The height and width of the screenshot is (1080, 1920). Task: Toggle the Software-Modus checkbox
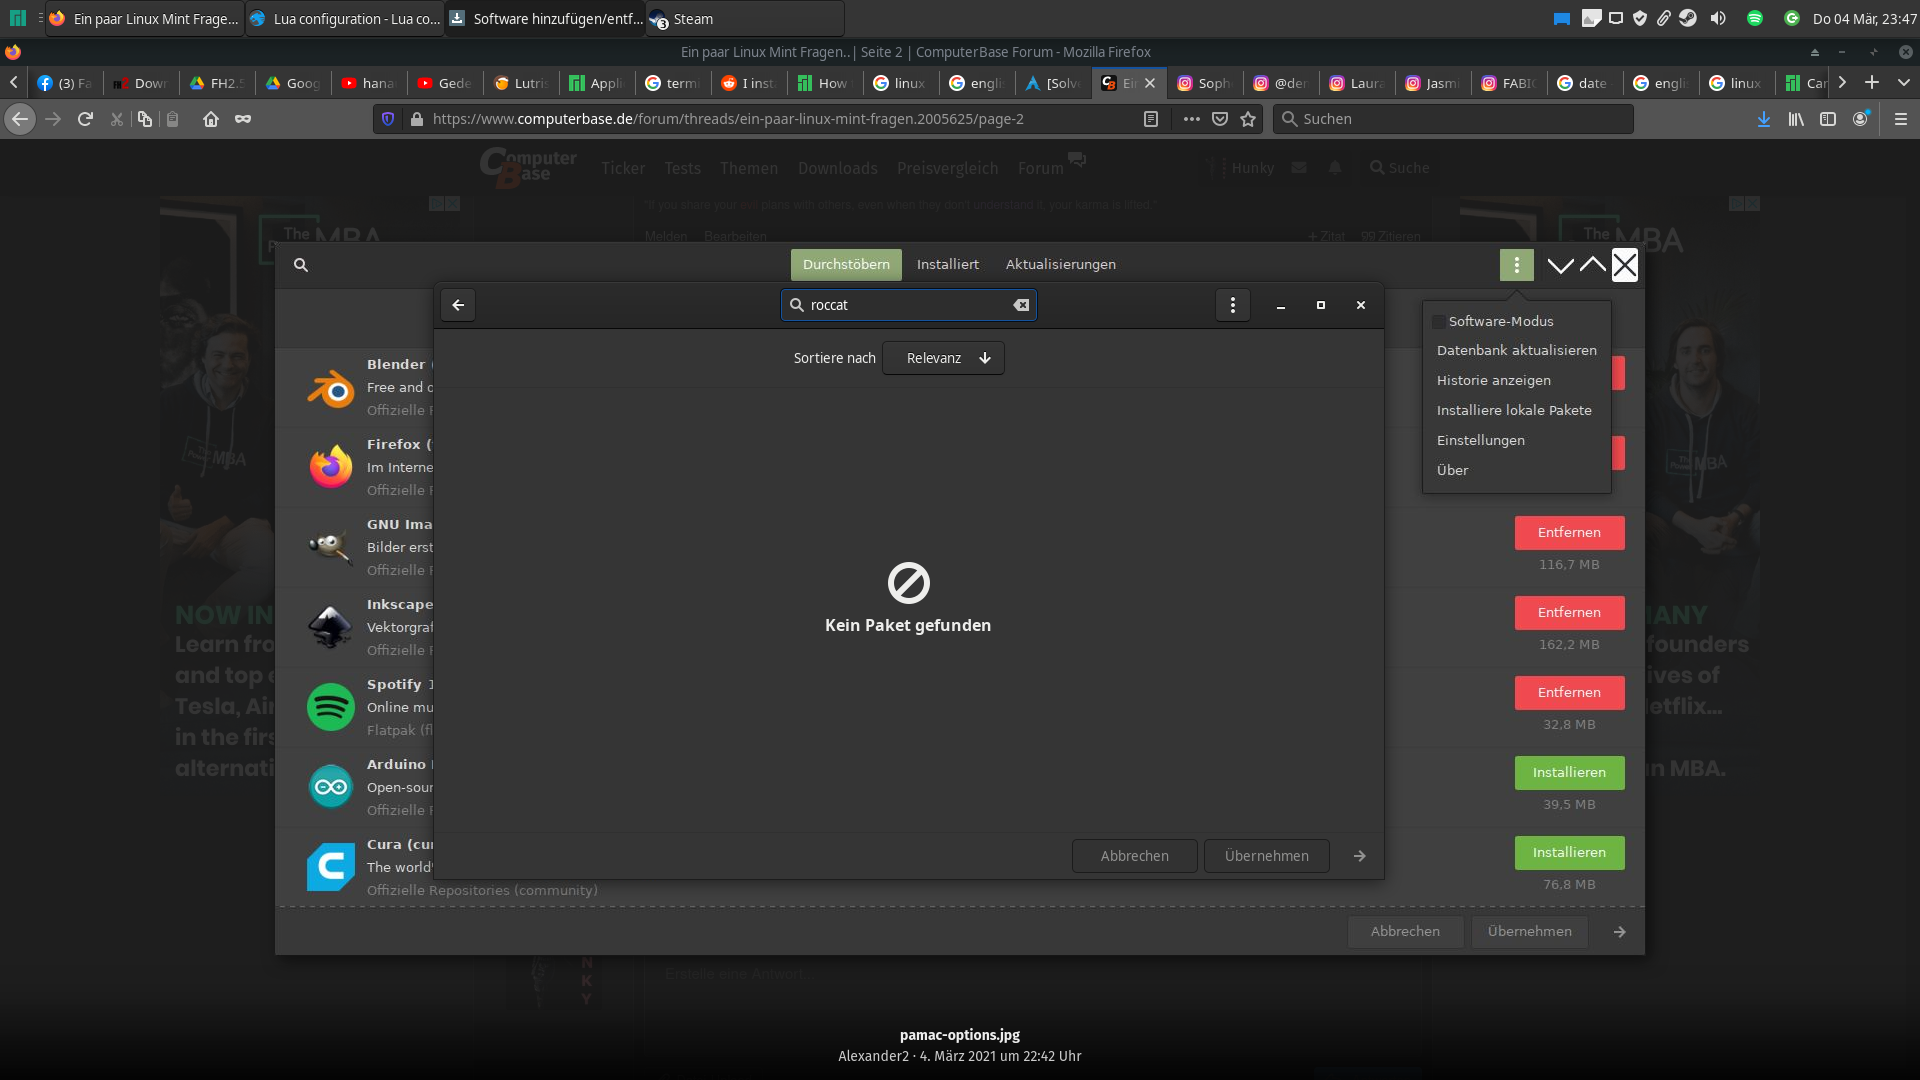click(1439, 322)
